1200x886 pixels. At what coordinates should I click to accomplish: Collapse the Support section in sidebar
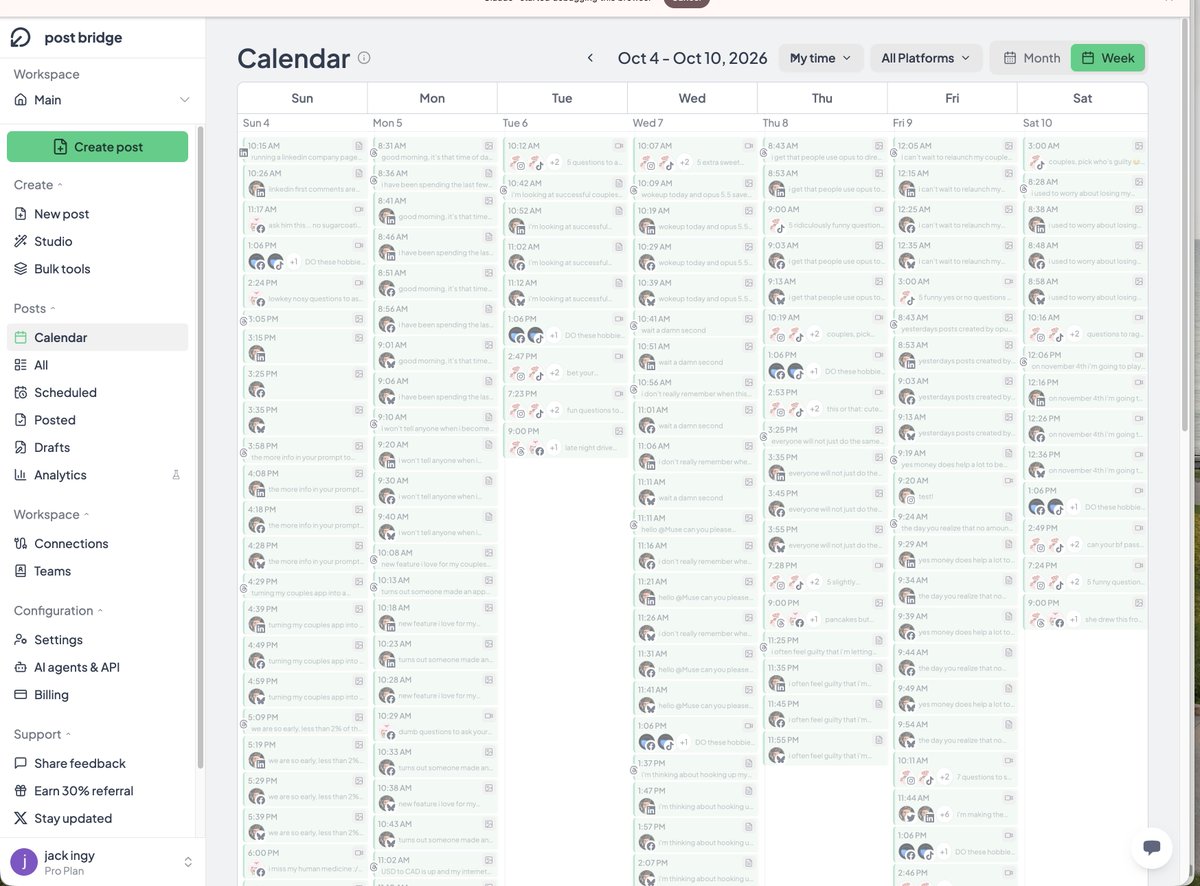click(x=42, y=735)
